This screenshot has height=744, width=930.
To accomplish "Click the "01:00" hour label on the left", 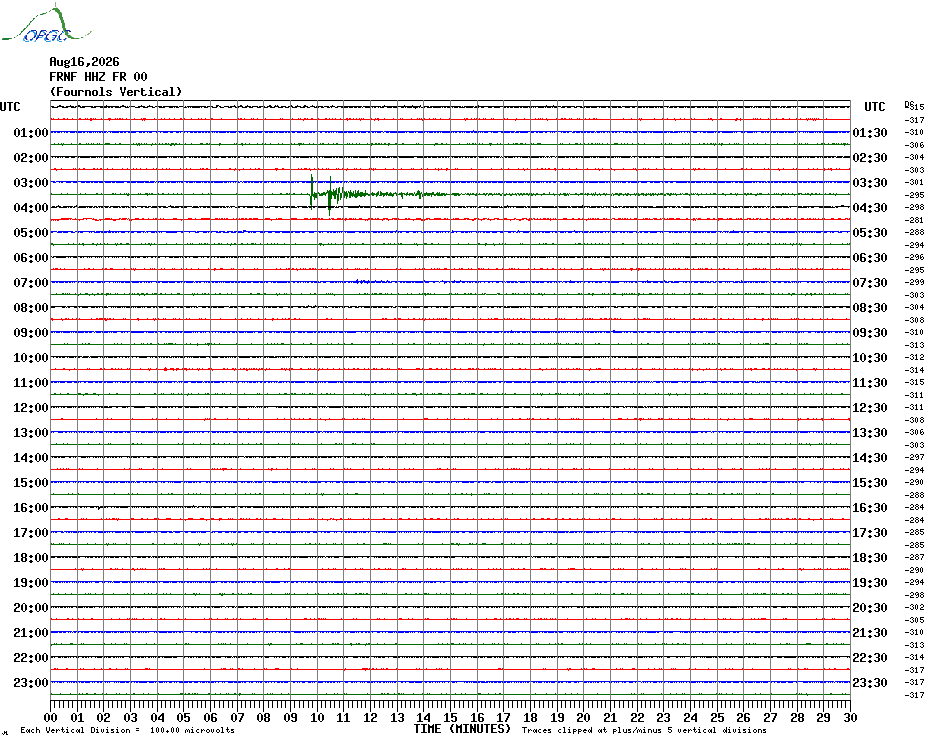I will click(x=31, y=132).
